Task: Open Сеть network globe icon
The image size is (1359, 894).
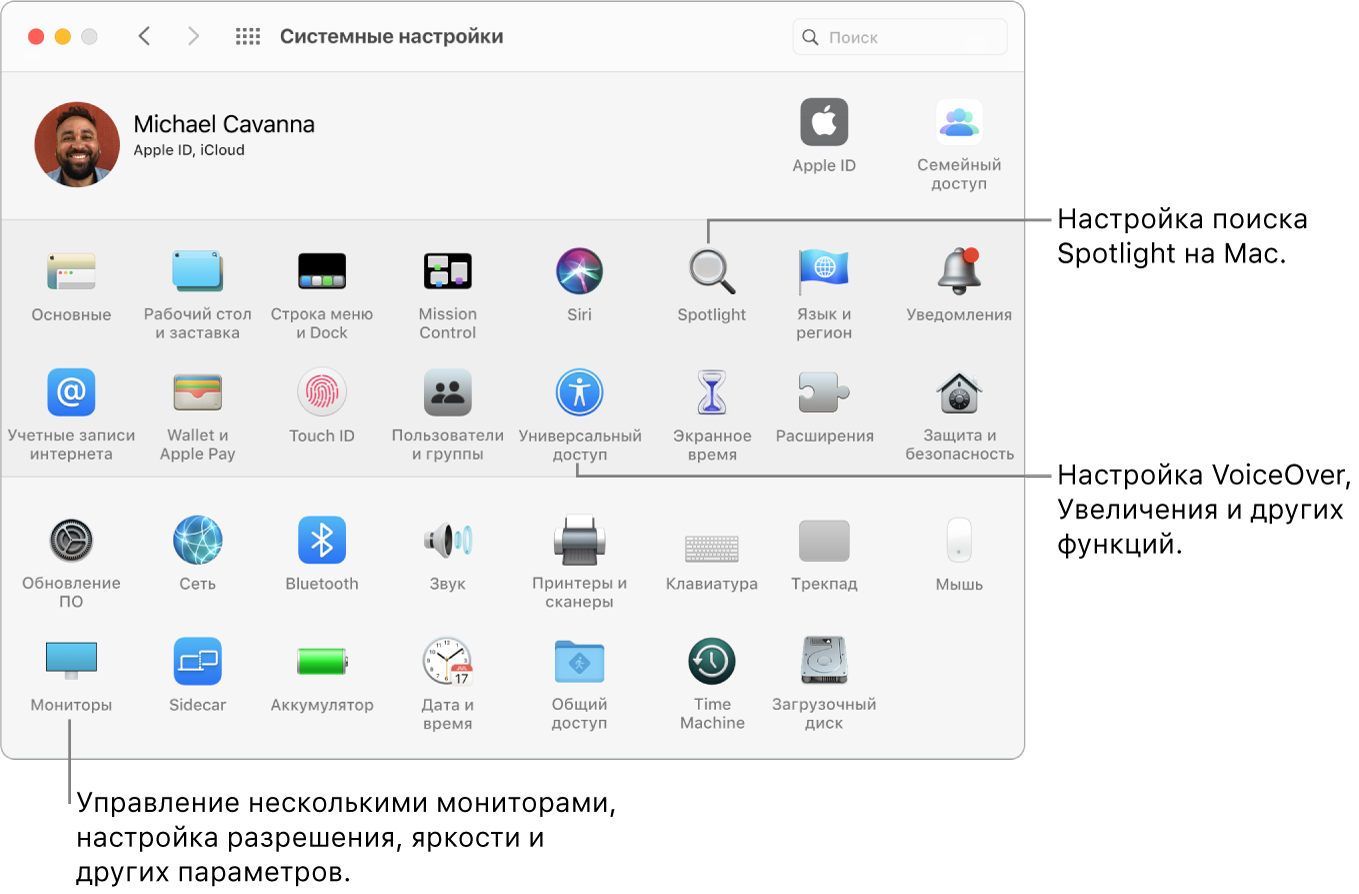Action: (197, 541)
